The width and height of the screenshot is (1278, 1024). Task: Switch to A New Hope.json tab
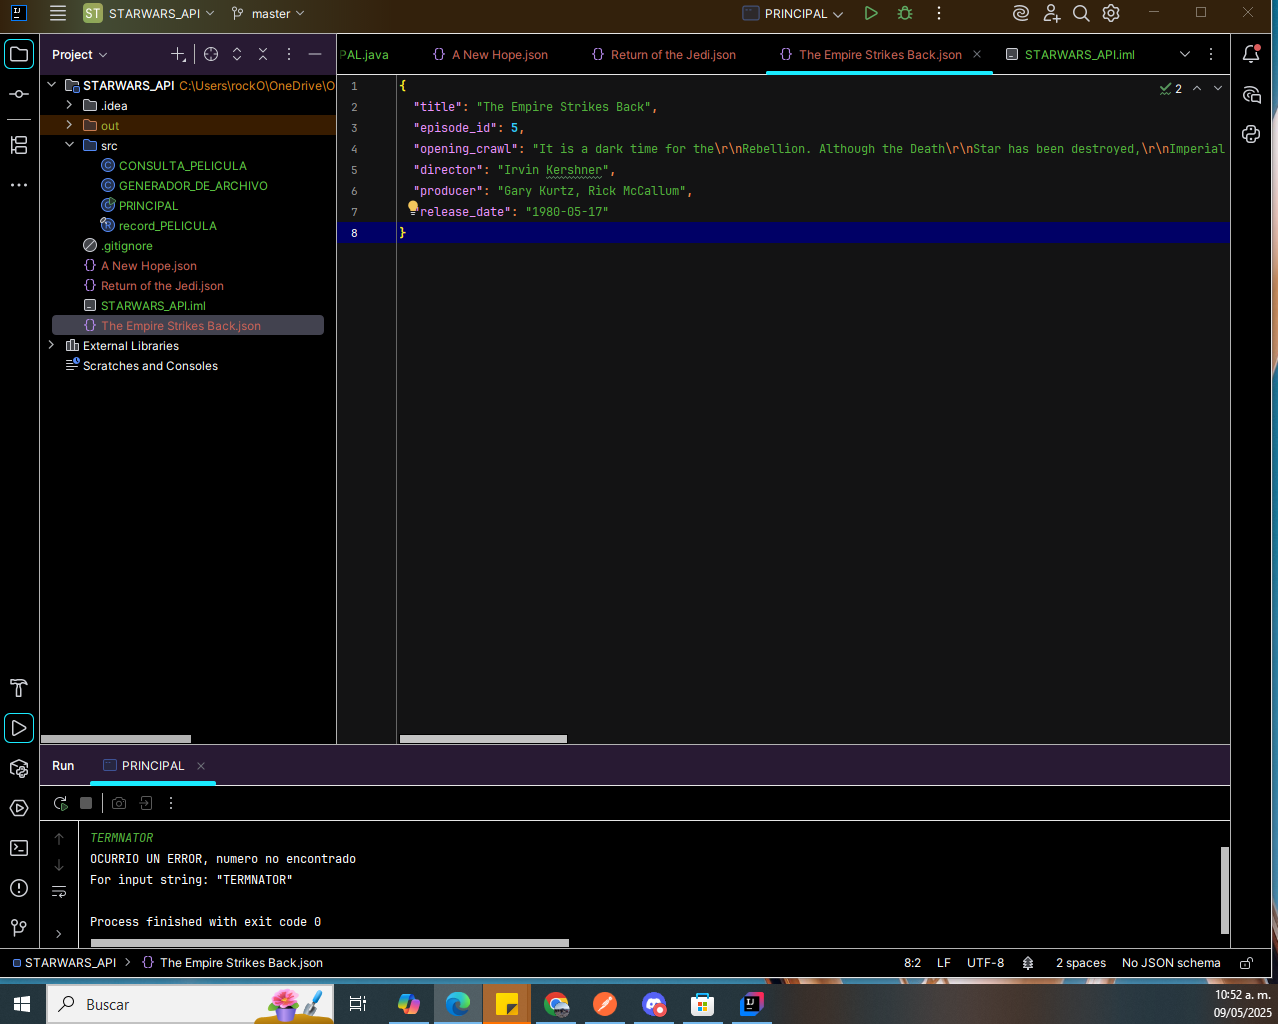(x=490, y=55)
